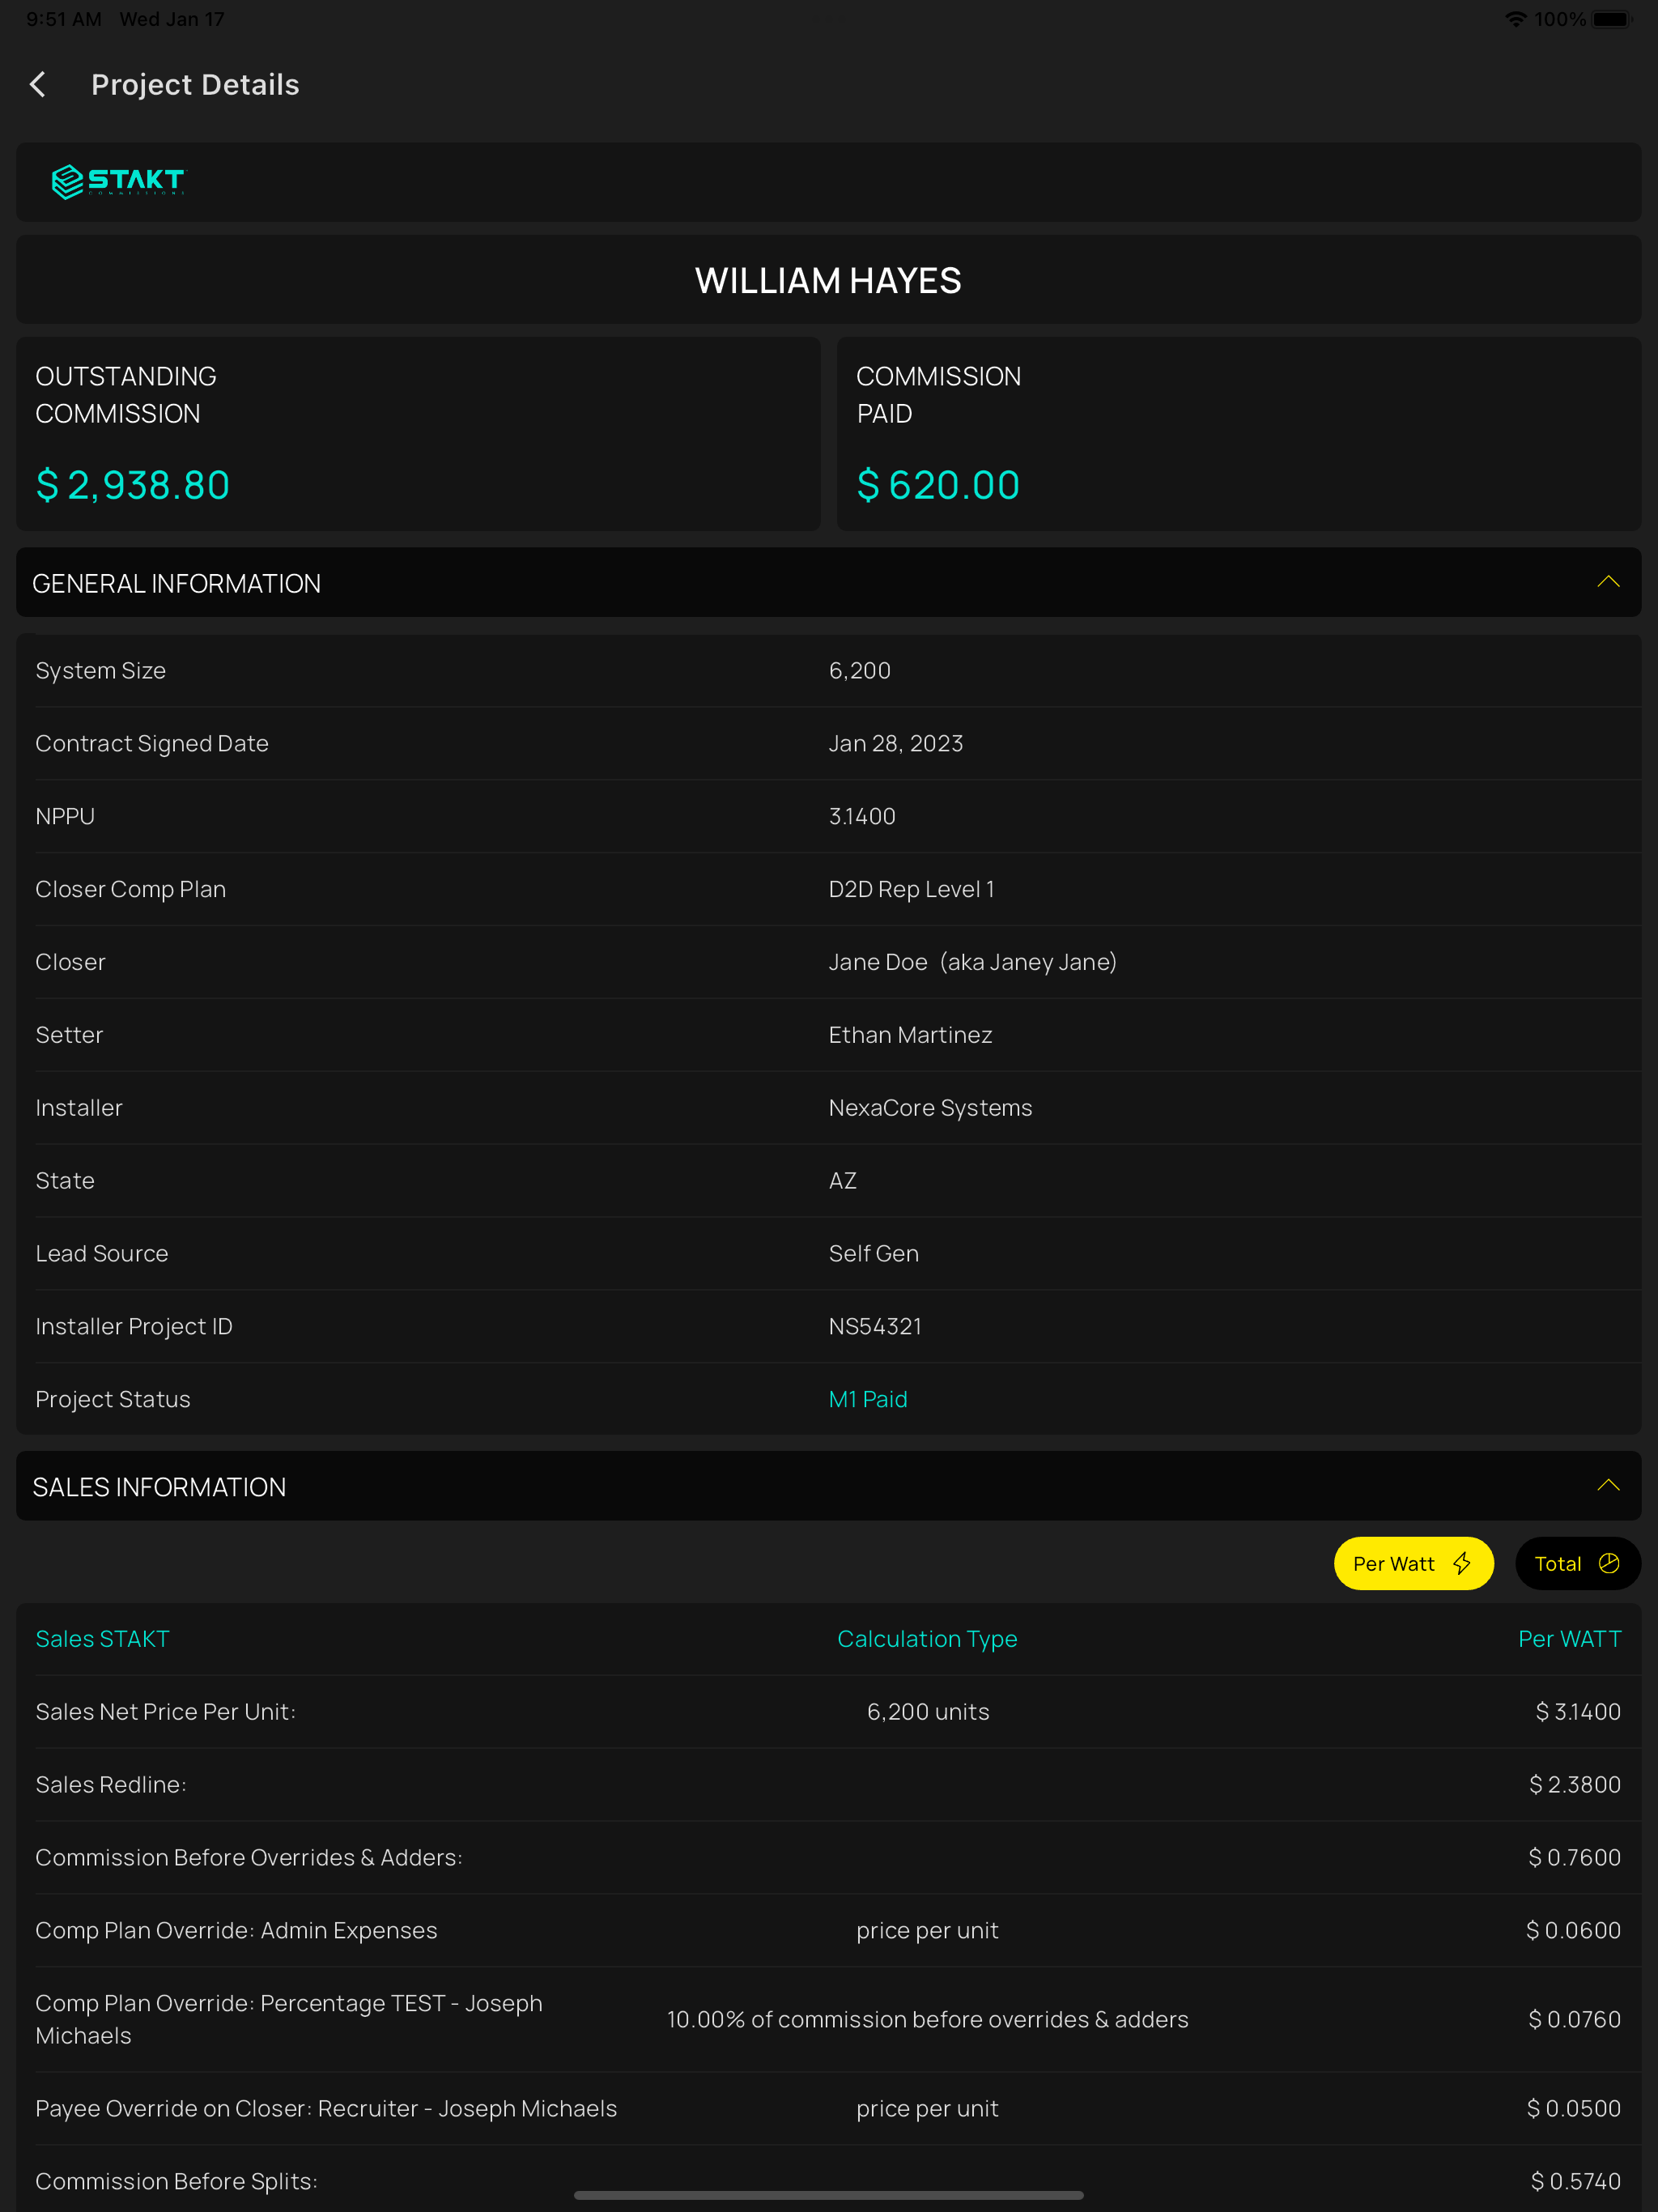Tap the William Hayes name banner

click(x=829, y=280)
